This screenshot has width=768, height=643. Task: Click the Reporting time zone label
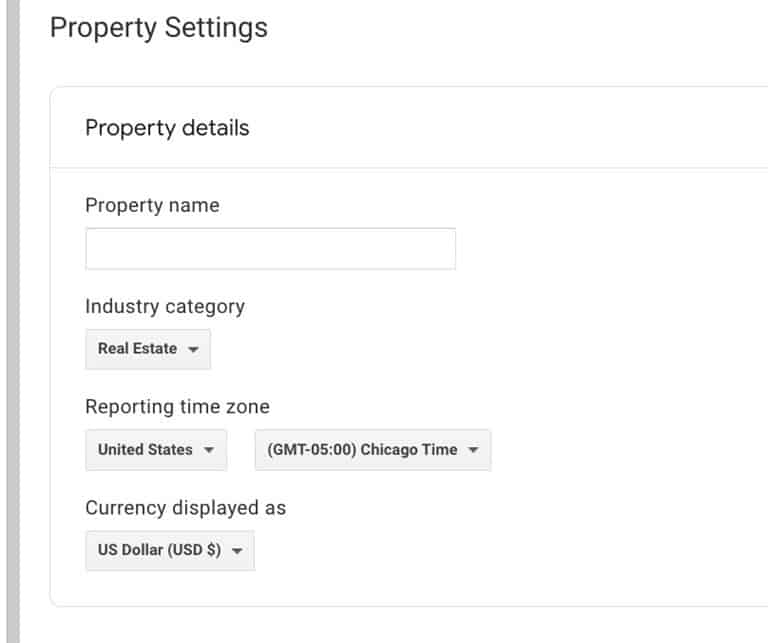tap(177, 407)
